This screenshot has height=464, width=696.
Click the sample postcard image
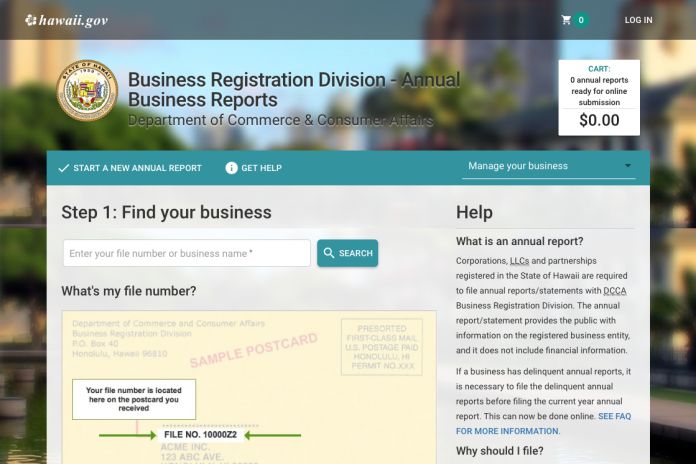click(x=249, y=387)
